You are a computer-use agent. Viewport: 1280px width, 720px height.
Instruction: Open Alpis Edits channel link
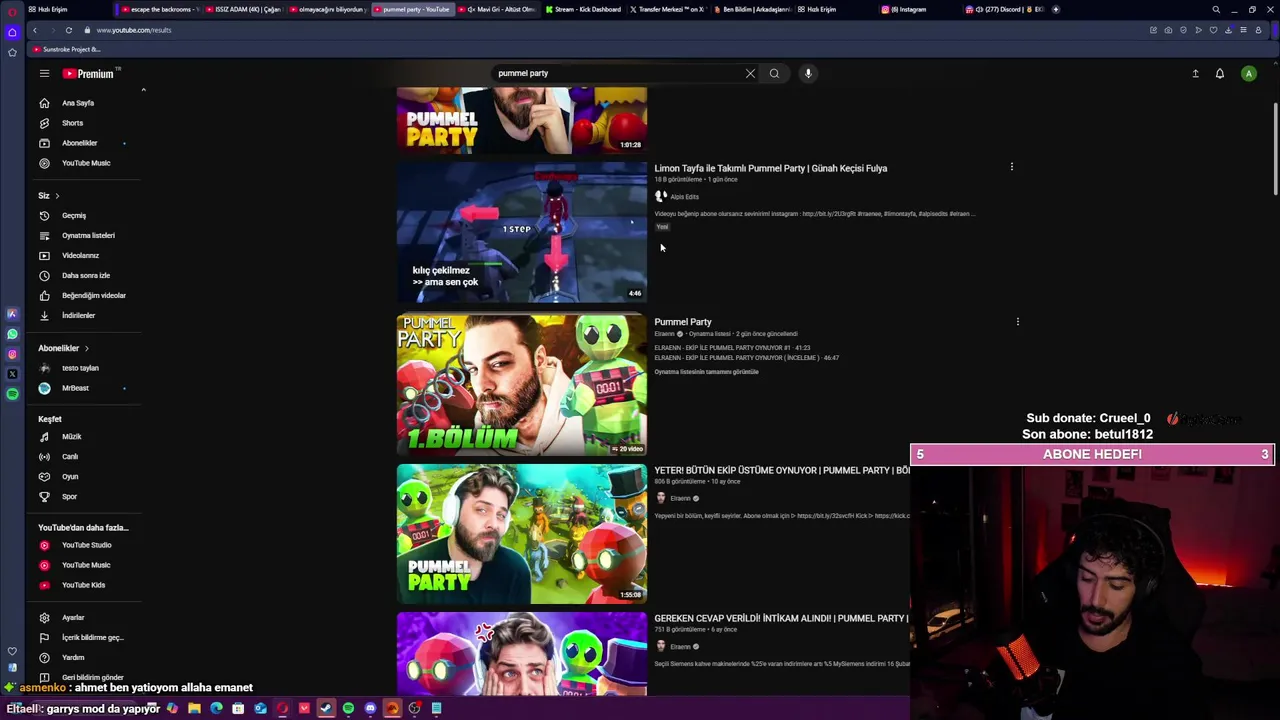(684, 197)
